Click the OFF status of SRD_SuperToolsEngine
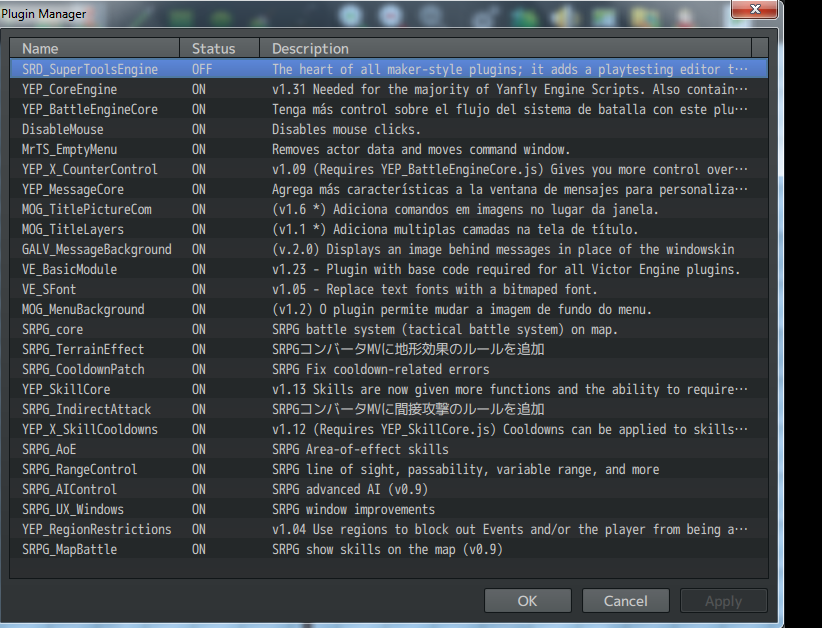 202,69
